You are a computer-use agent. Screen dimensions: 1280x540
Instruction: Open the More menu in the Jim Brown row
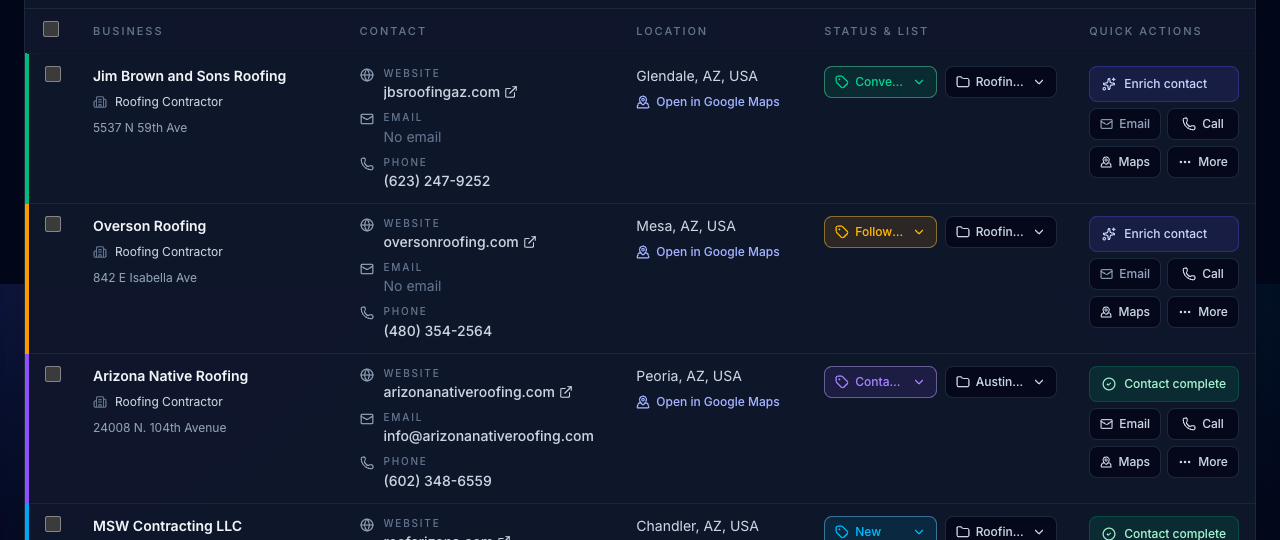pos(1203,162)
